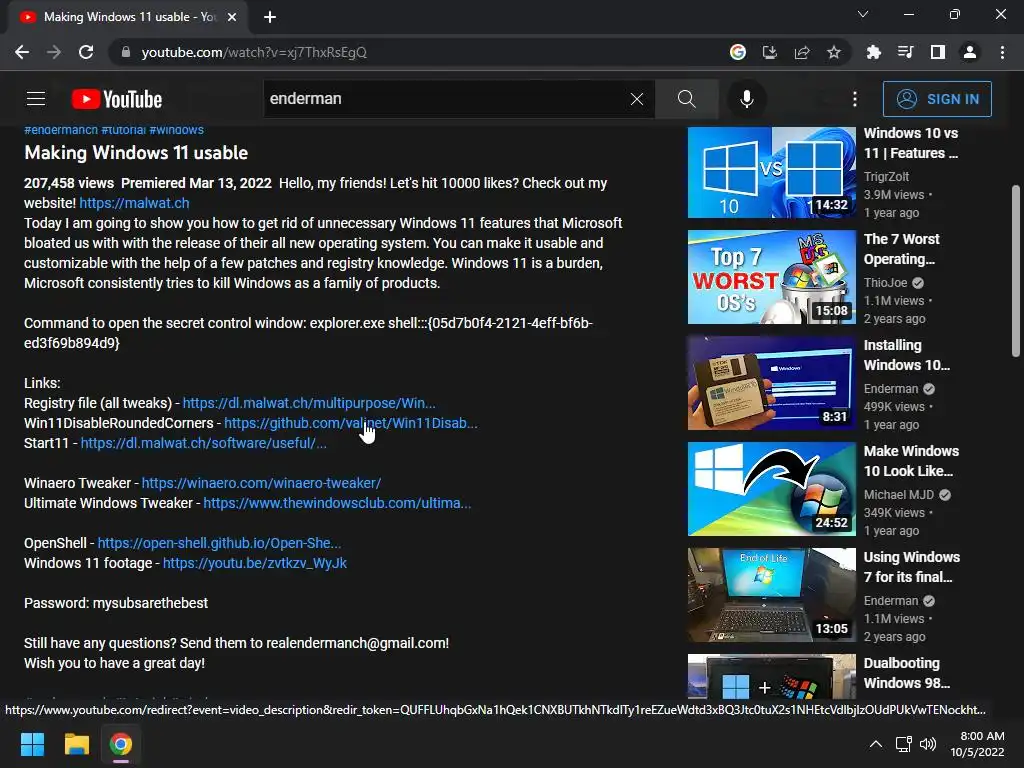1024x768 pixels.
Task: Go to the YouTube home logo
Action: [117, 99]
